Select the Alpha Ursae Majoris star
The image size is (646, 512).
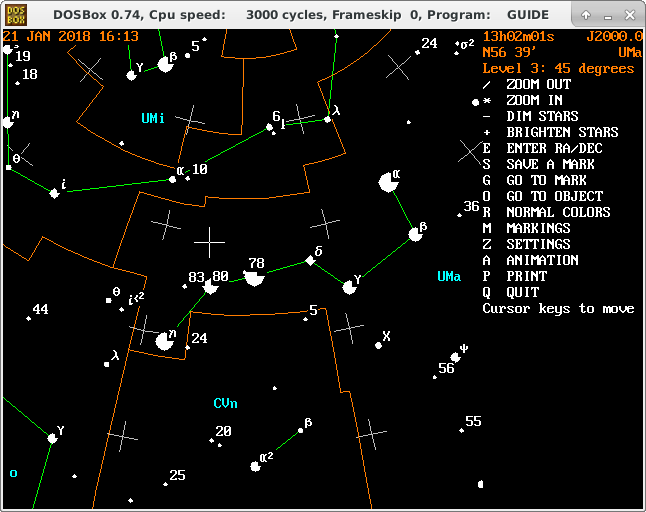tap(388, 182)
